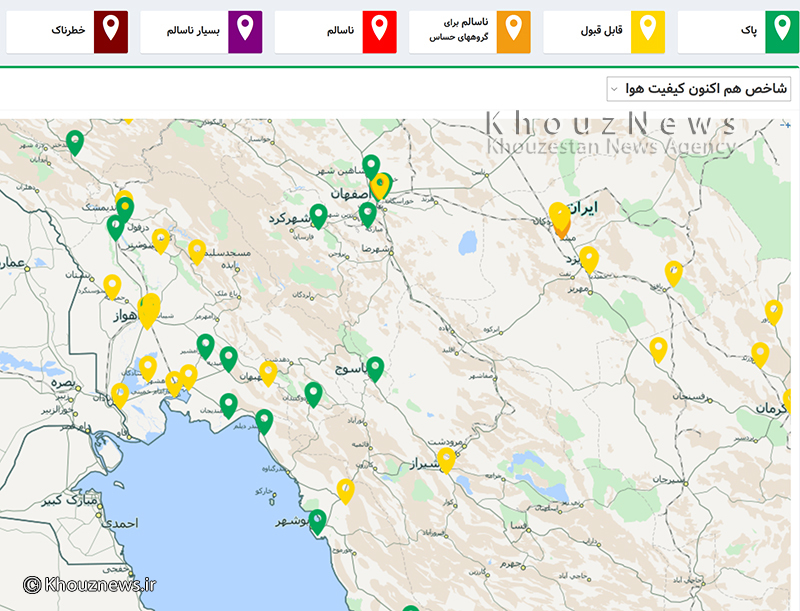Select the green pin at Shahrekord
Viewport: 800px width, 611px height.
tap(318, 217)
